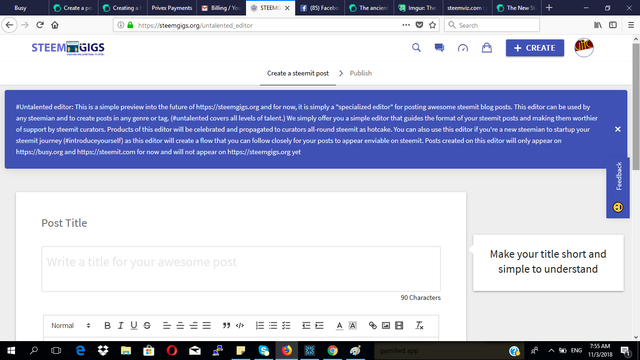Open the page actions ellipsis menu
Viewport: 640px width, 360px height.
[x=406, y=25]
